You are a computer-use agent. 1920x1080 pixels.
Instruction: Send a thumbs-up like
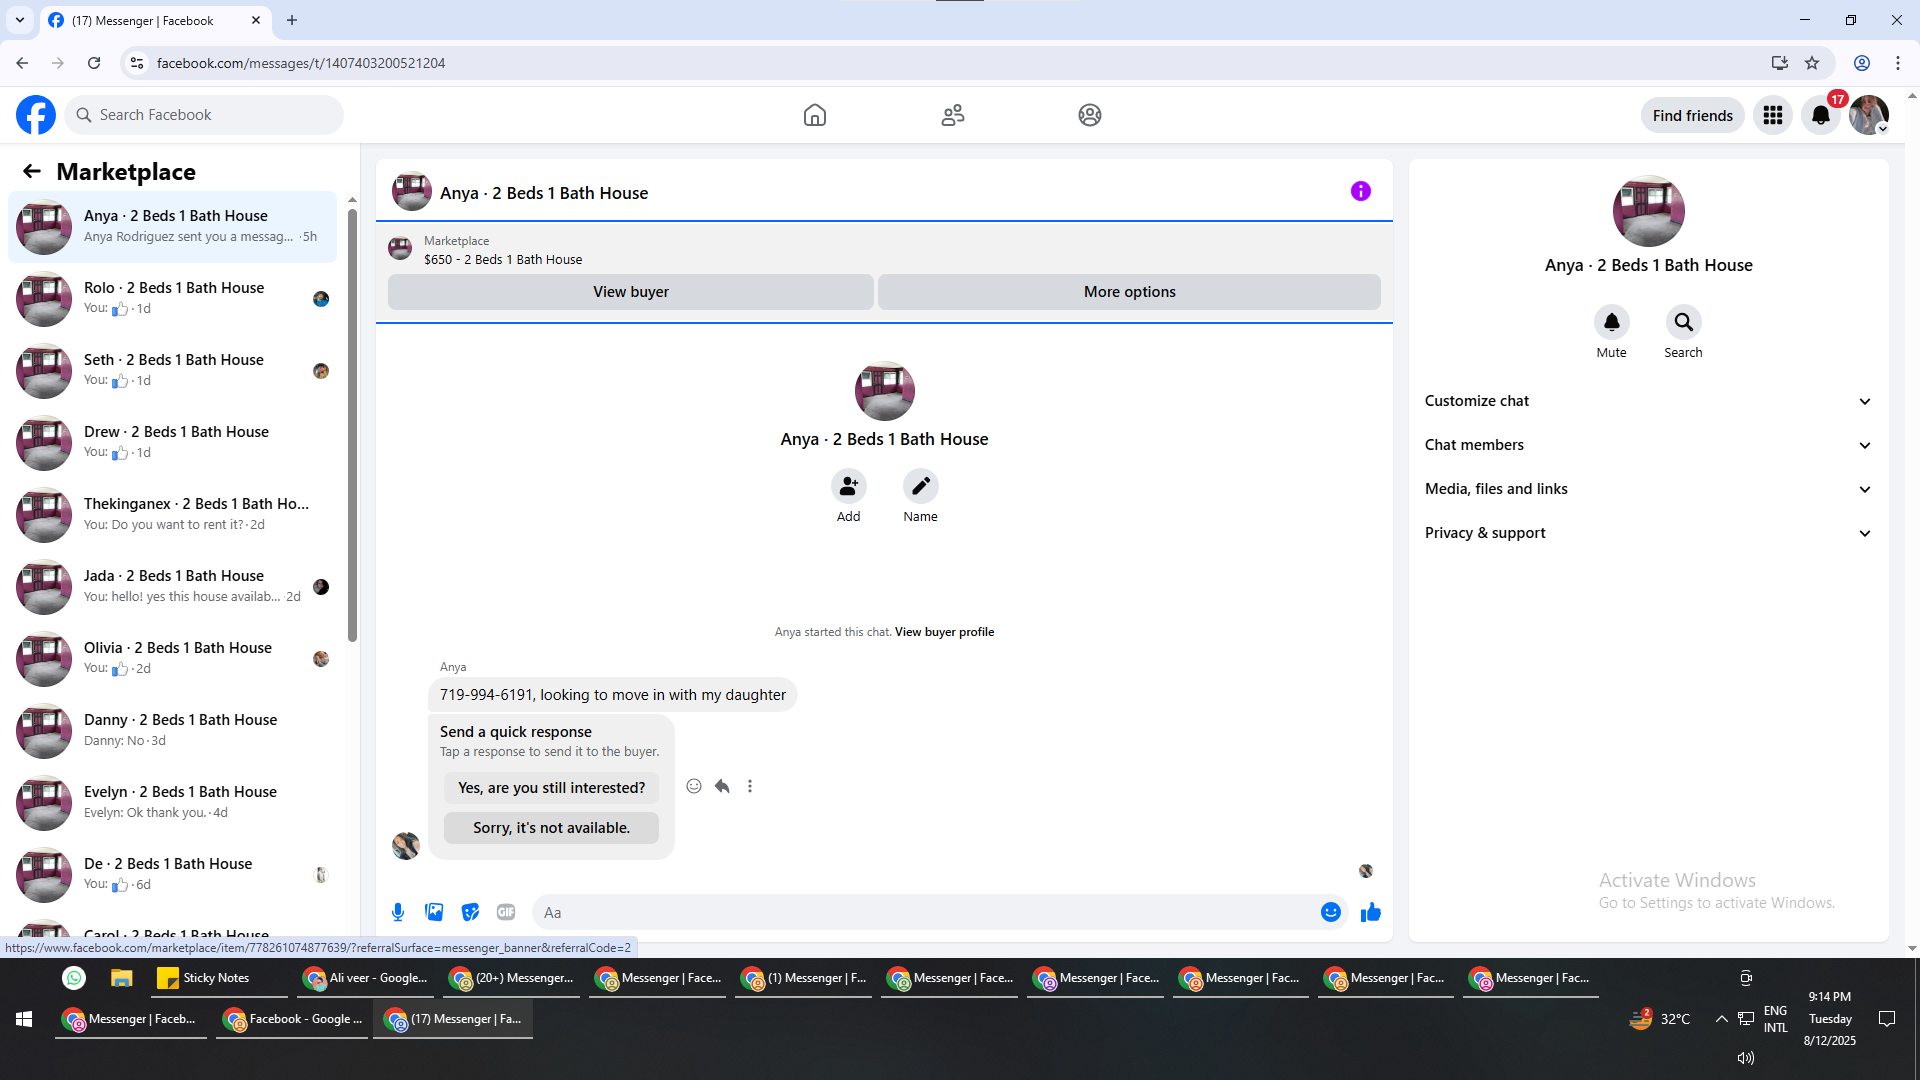[x=1370, y=912]
